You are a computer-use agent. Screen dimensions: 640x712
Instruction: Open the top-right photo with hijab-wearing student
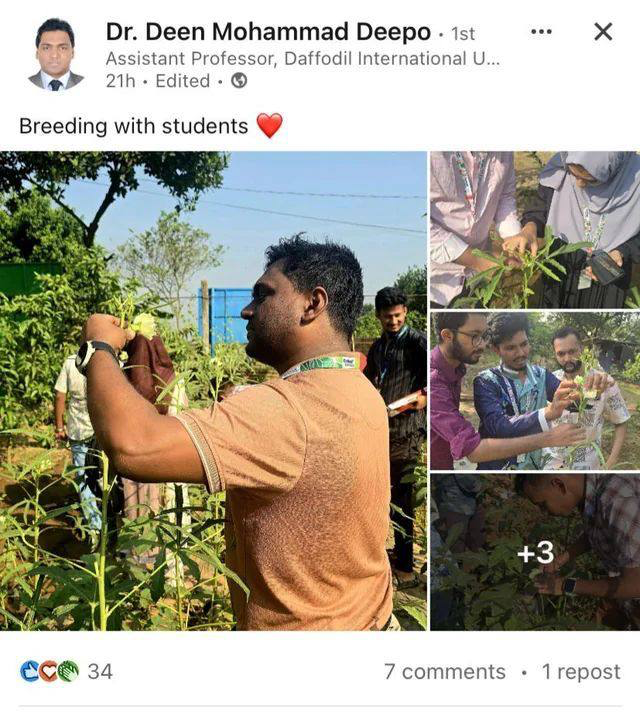pos(535,229)
